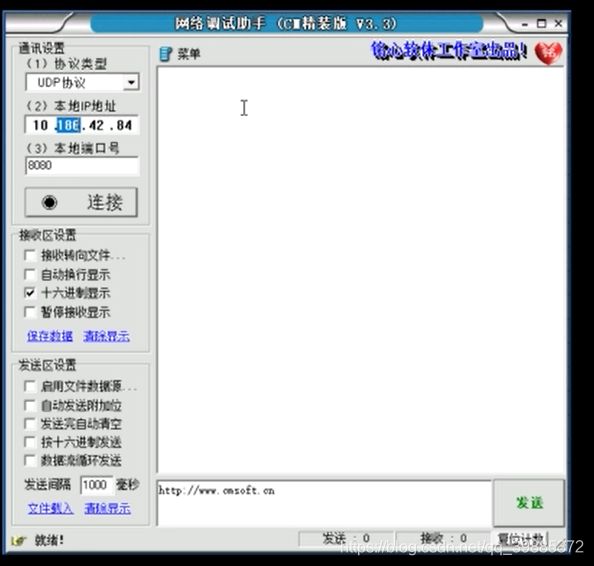This screenshot has height=566, width=594.
Task: Uncheck 十六进制显示 checkbox
Action: pyautogui.click(x=30, y=293)
